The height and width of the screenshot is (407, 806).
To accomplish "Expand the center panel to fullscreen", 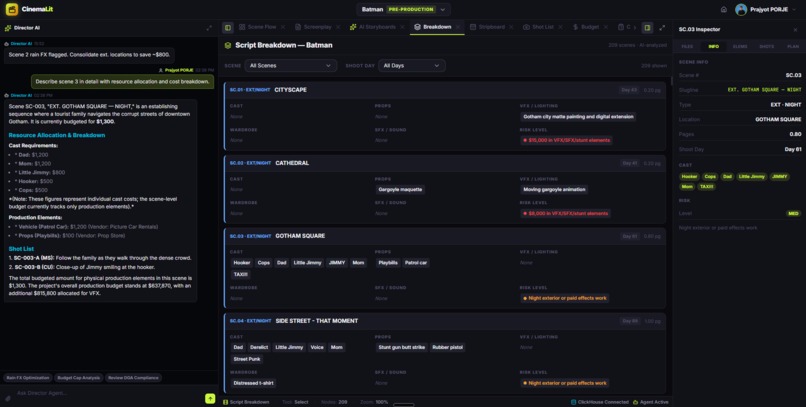I will click(662, 27).
